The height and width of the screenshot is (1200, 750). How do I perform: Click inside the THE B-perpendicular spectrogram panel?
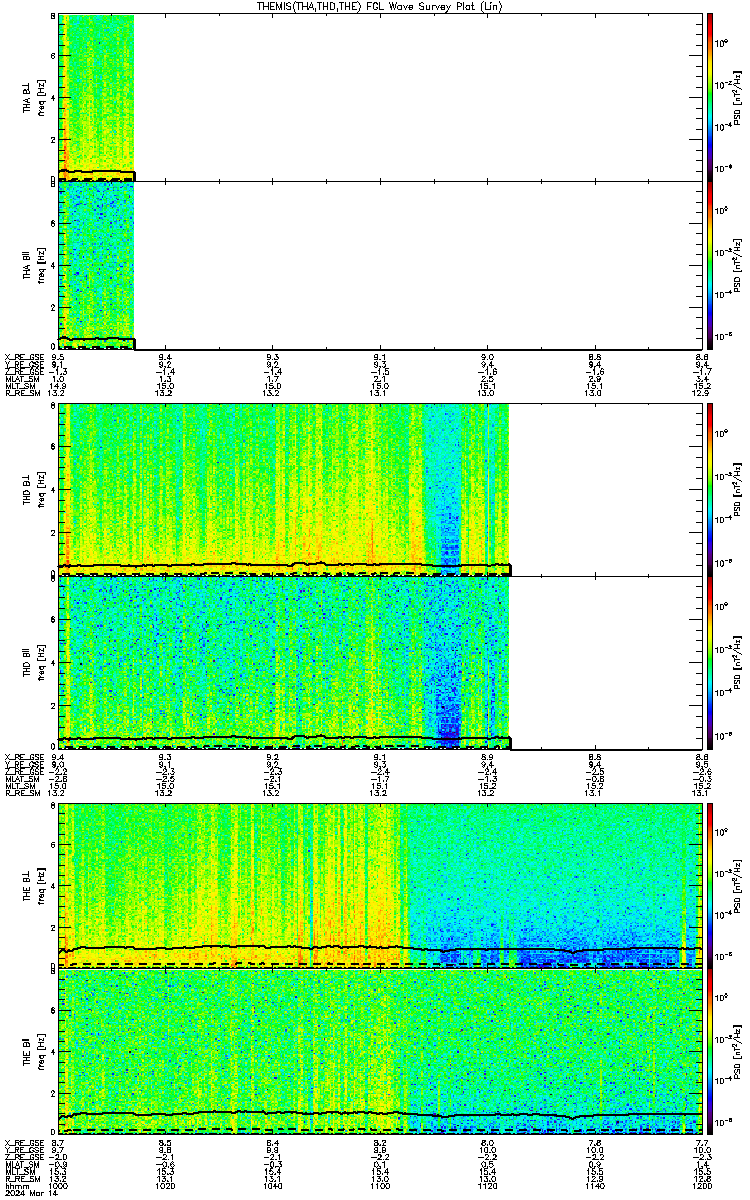coord(380,886)
